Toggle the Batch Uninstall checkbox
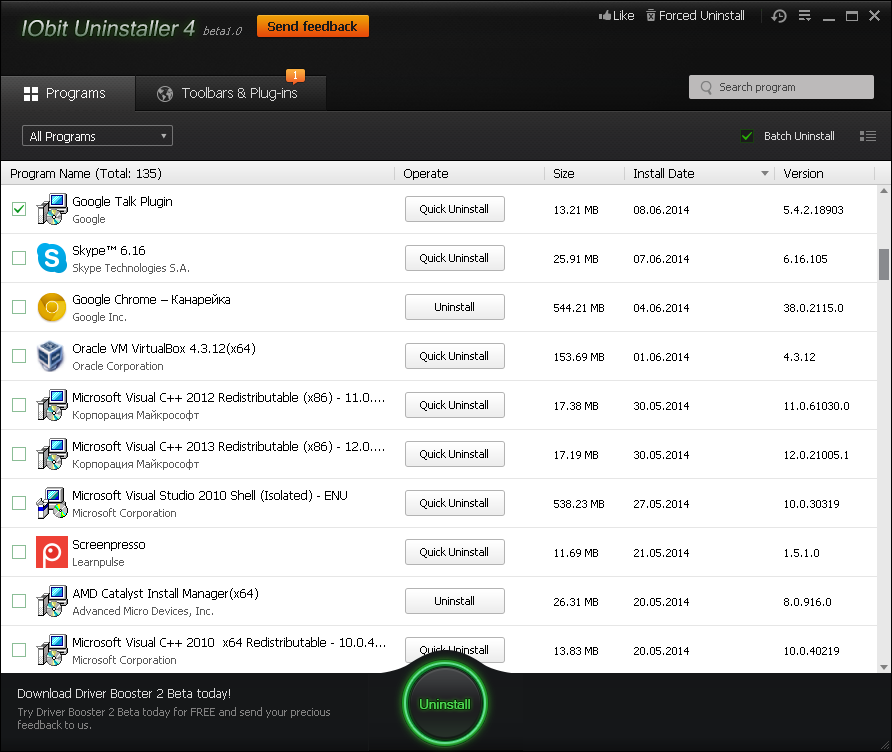 (x=747, y=136)
